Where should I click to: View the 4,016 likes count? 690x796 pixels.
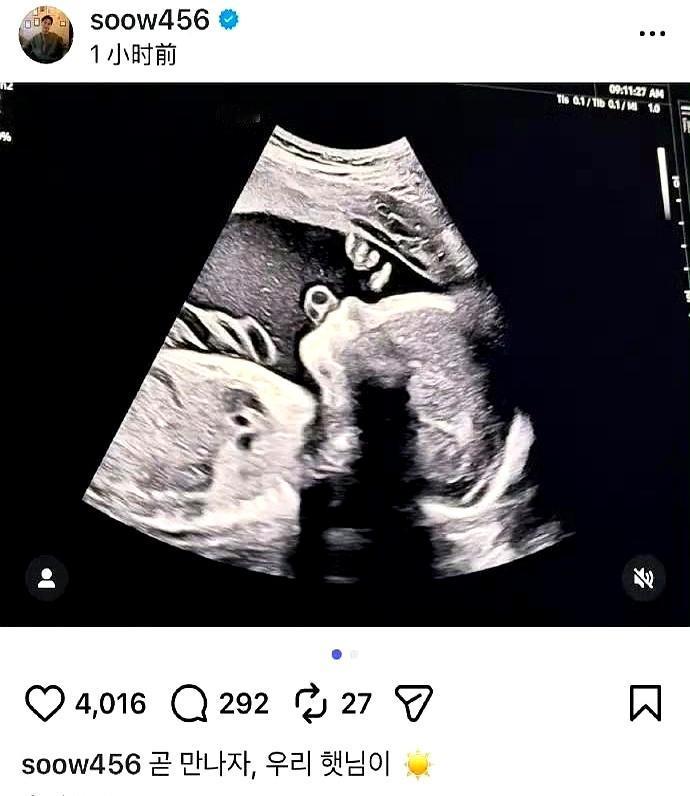pos(111,704)
